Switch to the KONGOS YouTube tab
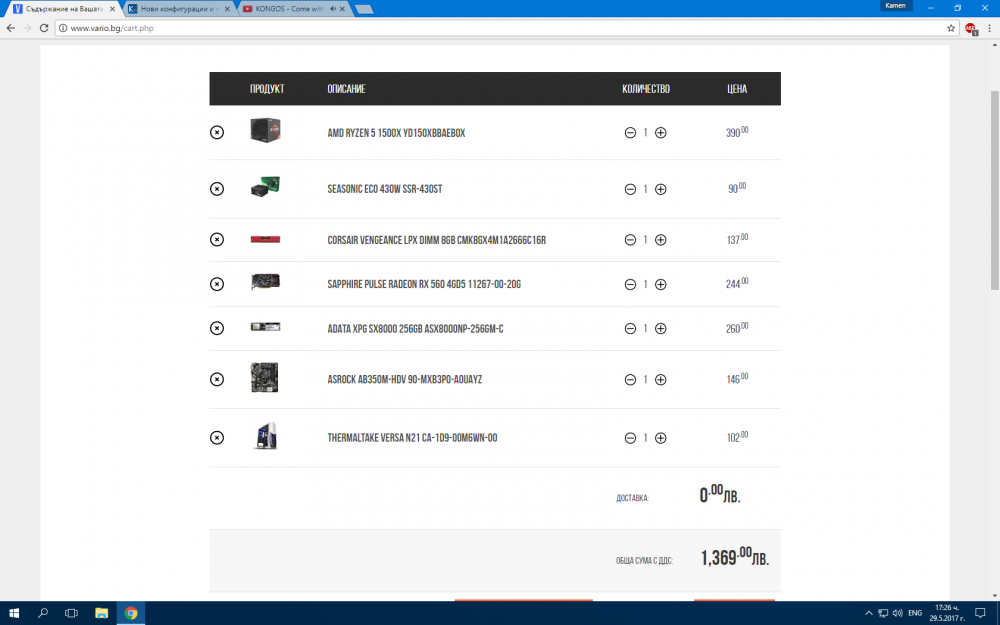The height and width of the screenshot is (625, 1000). 290,9
